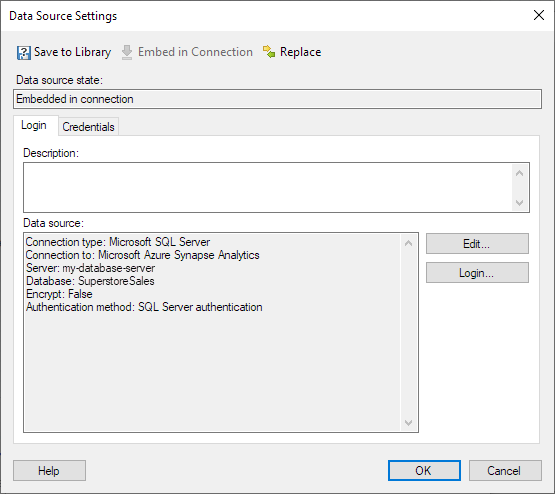Click the Replace arrows icon
555x494 pixels.
pyautogui.click(x=269, y=52)
